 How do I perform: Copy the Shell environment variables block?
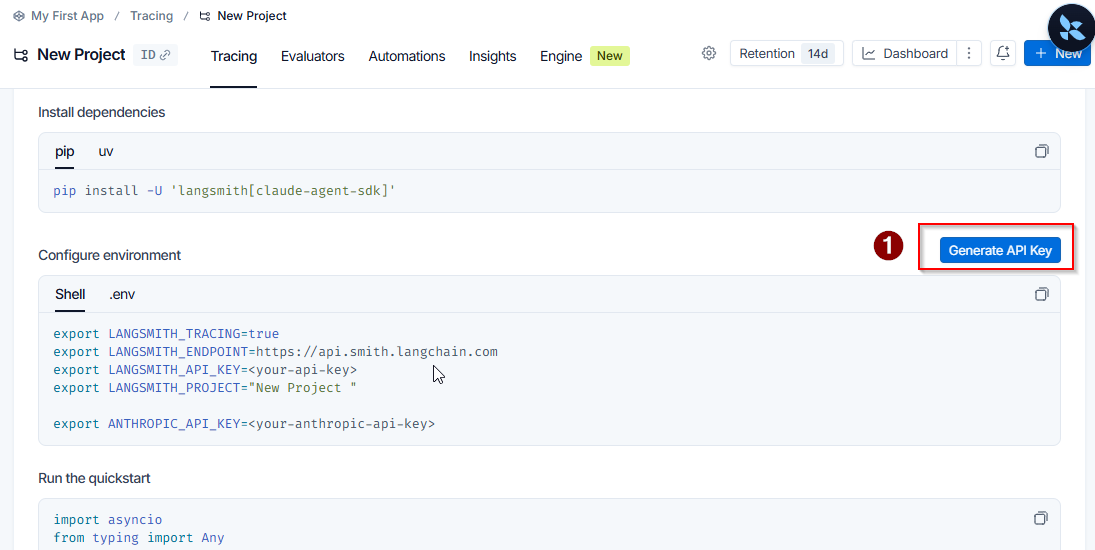pyautogui.click(x=1041, y=295)
